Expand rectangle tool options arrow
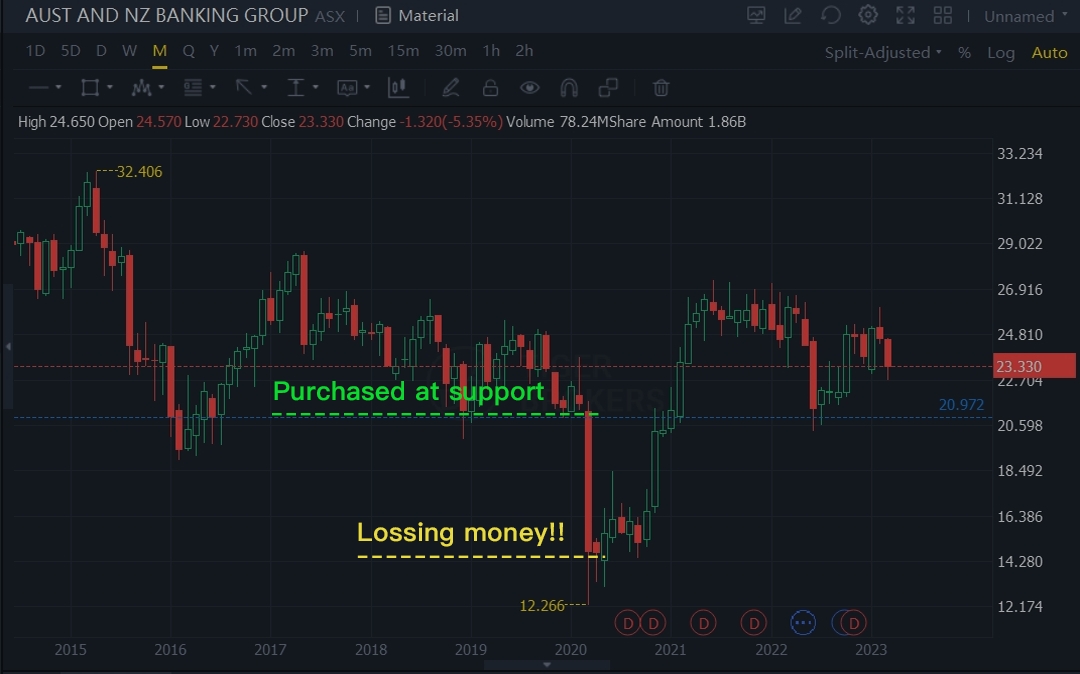This screenshot has height=674, width=1080. [x=110, y=87]
